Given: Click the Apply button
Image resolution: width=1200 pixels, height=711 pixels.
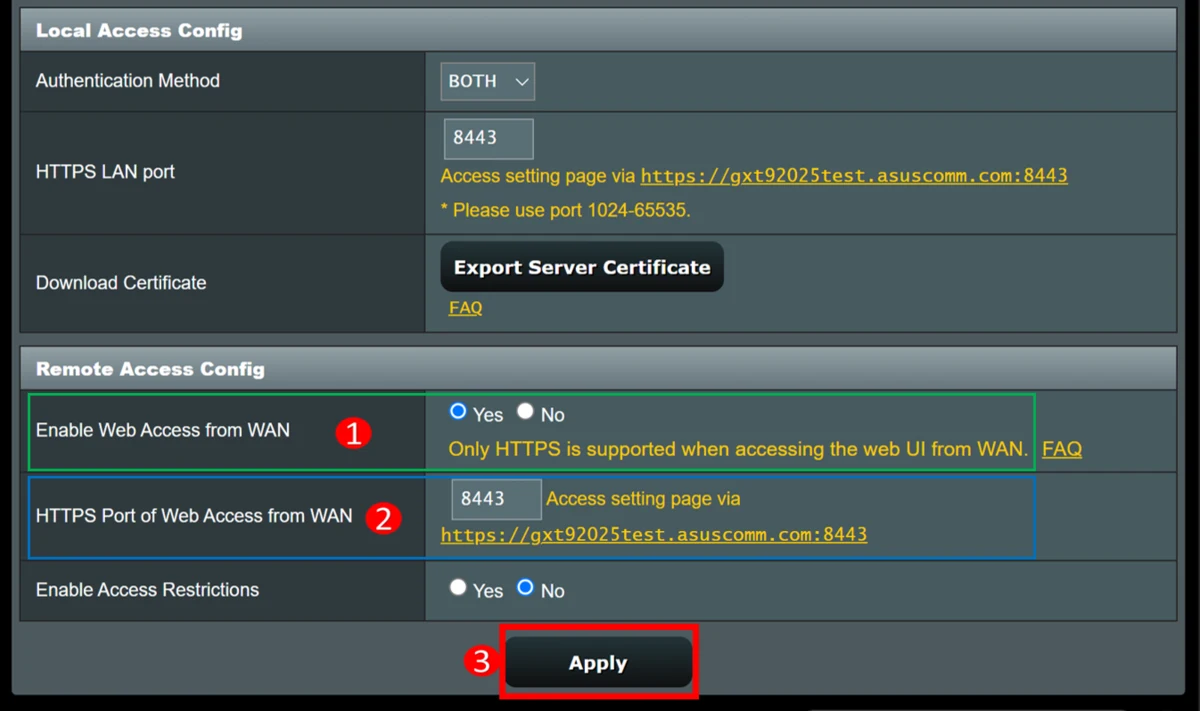Looking at the screenshot, I should [x=598, y=663].
